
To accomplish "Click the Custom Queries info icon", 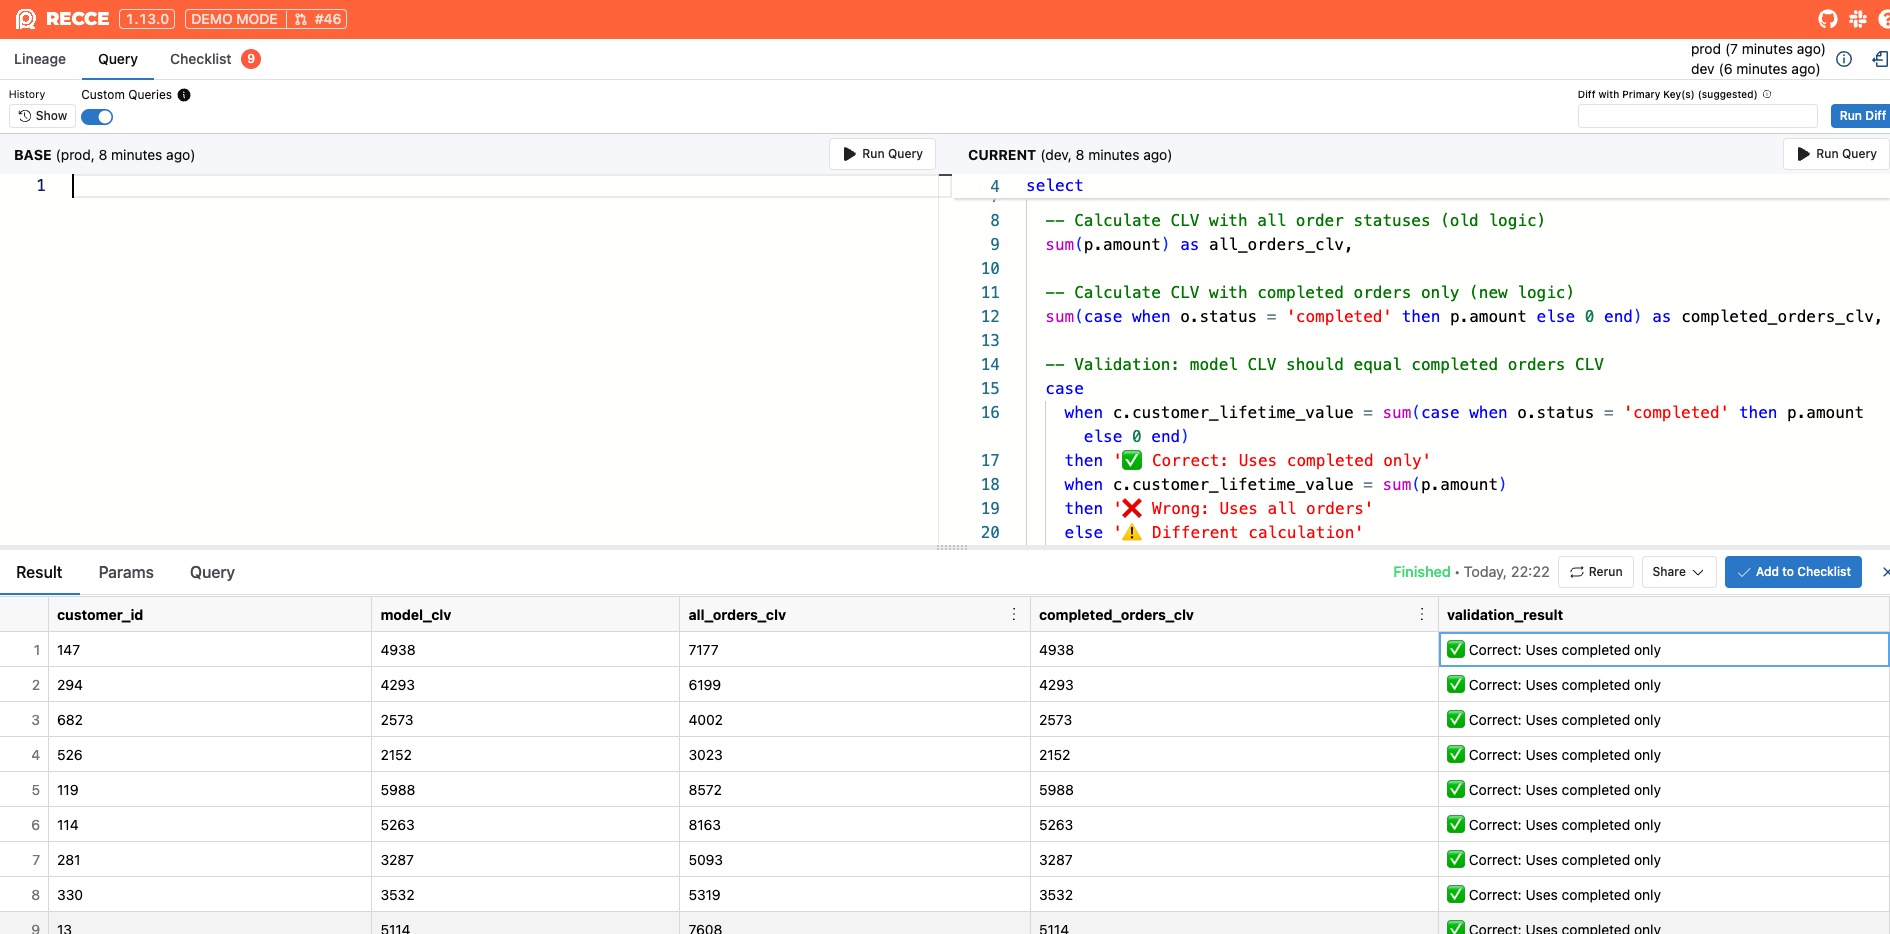I will pos(184,95).
